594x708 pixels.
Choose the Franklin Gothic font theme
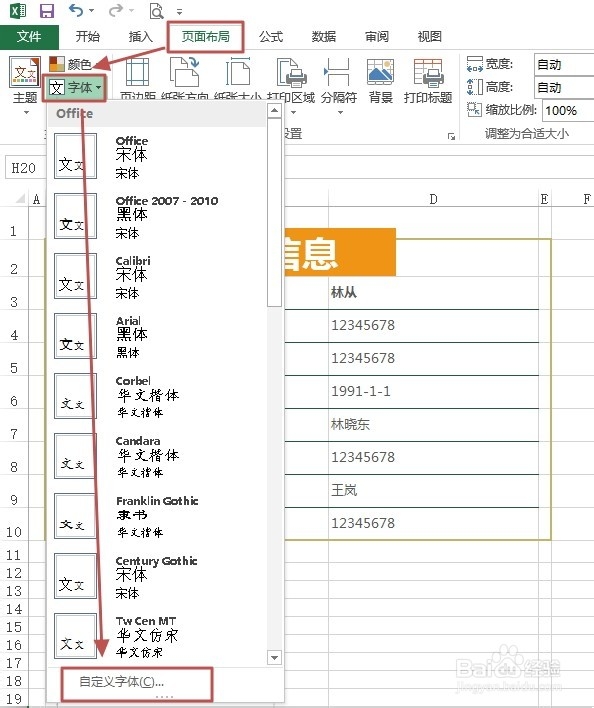(158, 517)
